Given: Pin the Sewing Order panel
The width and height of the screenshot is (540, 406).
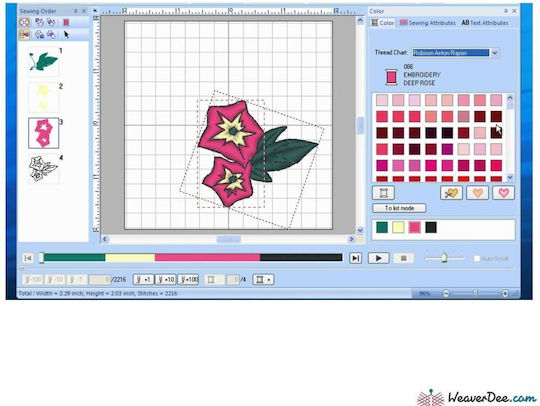Looking at the screenshot, I should click(75, 11).
